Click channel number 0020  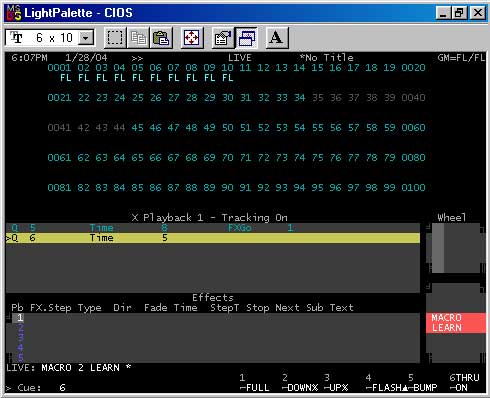click(413, 68)
